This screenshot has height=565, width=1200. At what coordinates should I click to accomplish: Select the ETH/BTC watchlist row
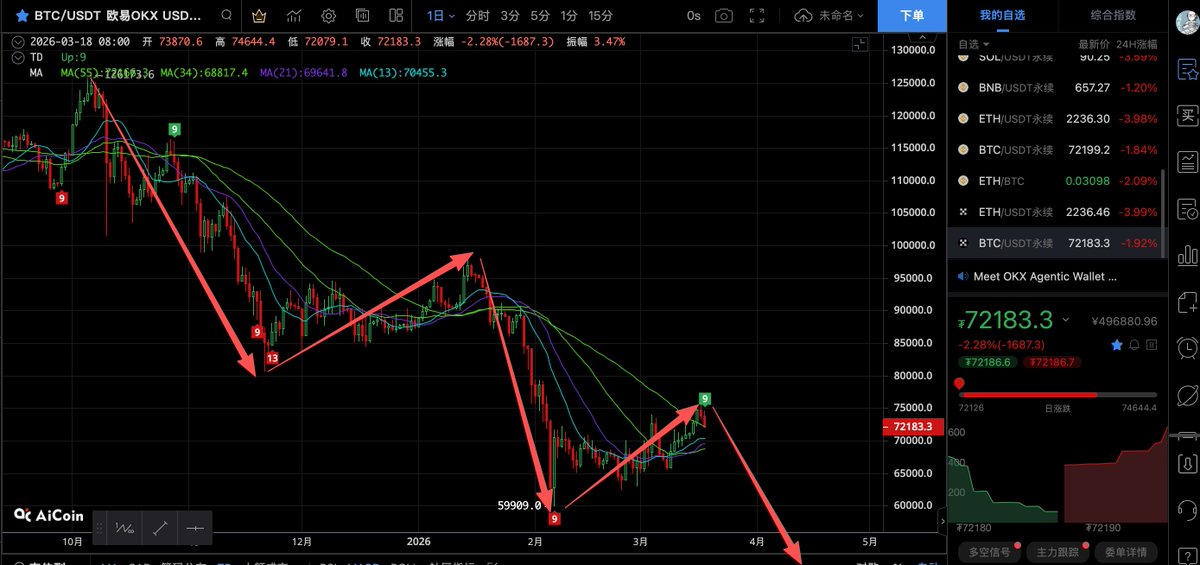[x=1056, y=181]
